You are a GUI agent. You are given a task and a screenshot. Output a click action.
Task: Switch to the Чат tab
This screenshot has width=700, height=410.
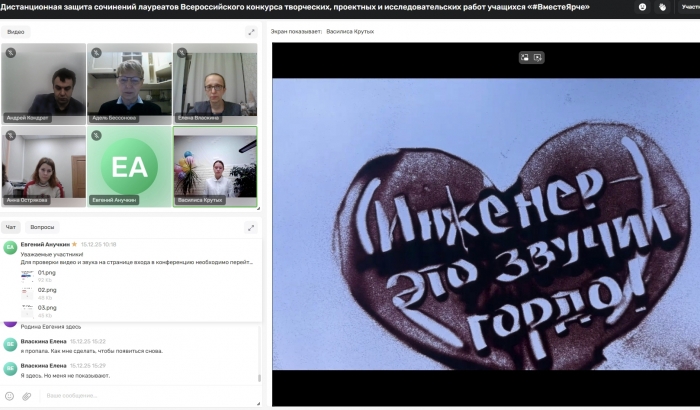tap(11, 228)
